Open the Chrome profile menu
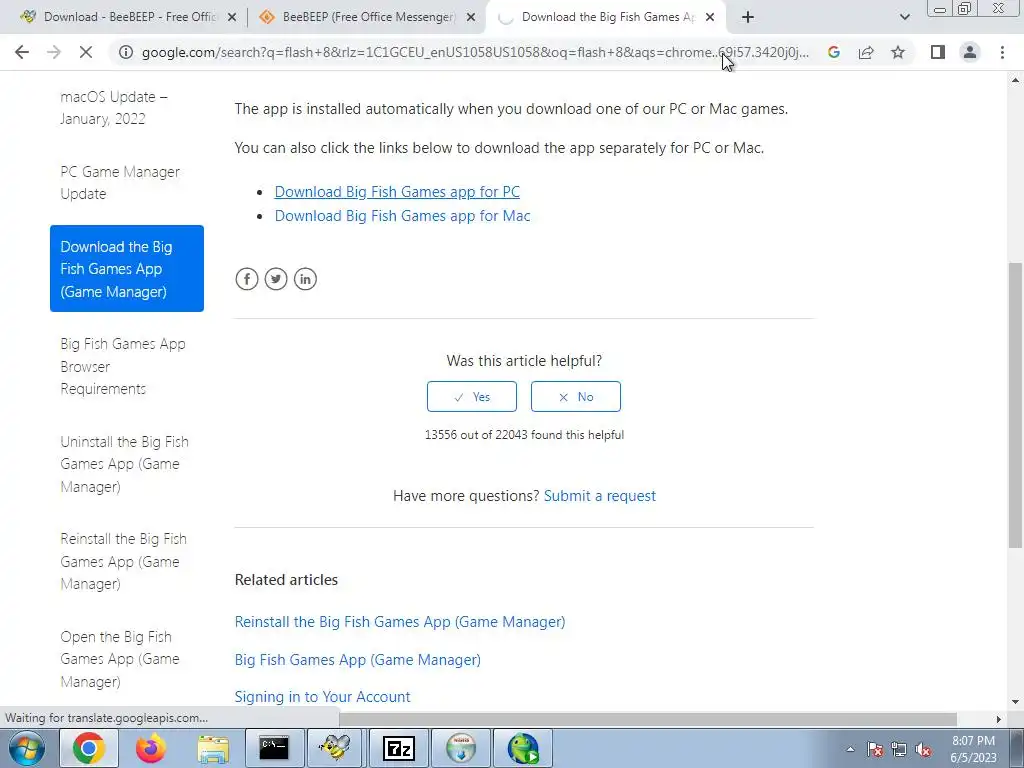The width and height of the screenshot is (1024, 768). coord(970,52)
